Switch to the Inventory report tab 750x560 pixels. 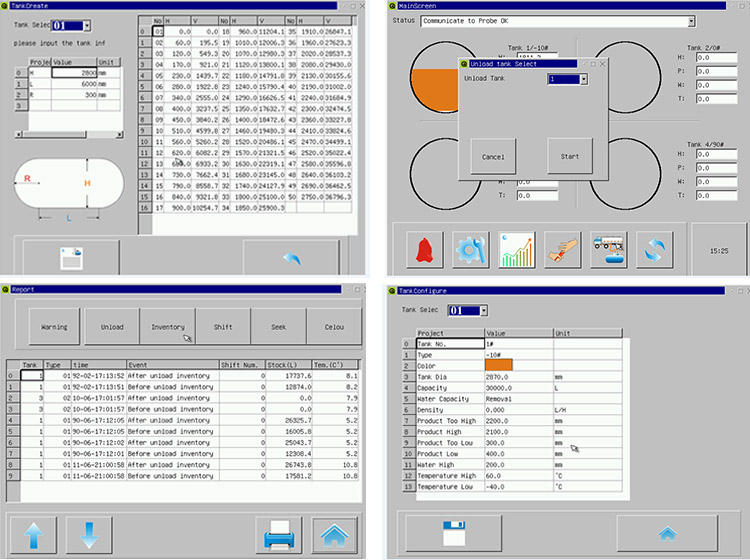[x=168, y=327]
